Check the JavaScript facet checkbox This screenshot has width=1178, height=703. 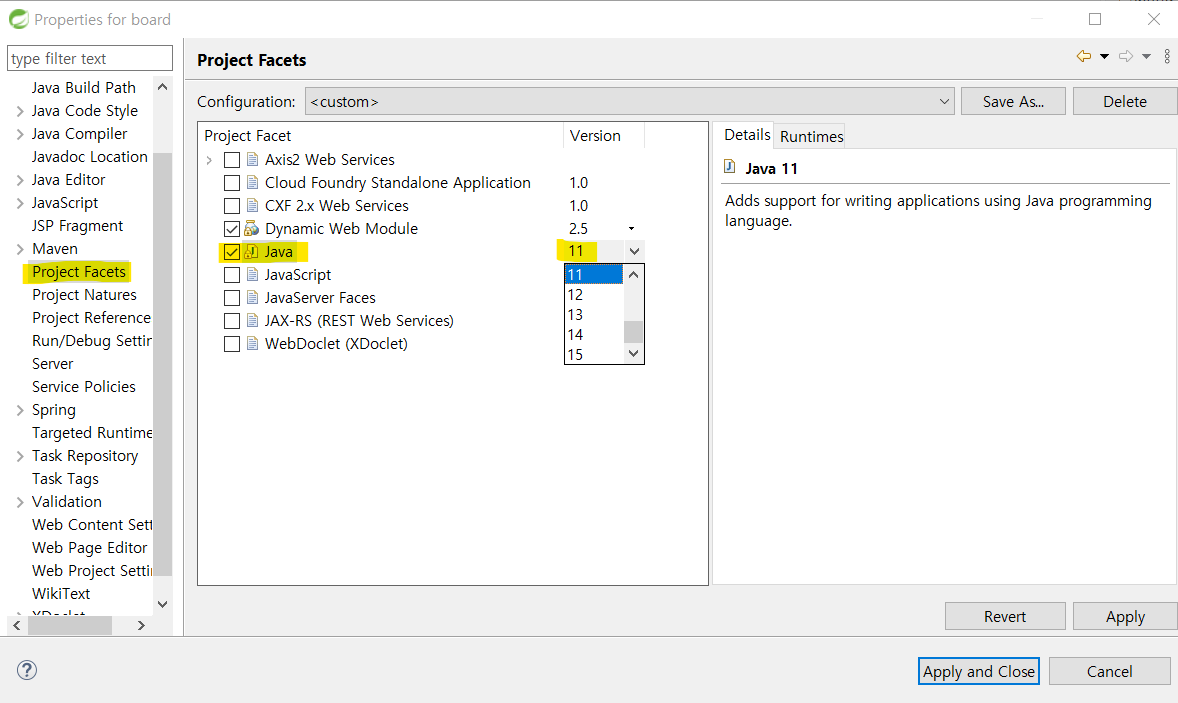(x=232, y=275)
